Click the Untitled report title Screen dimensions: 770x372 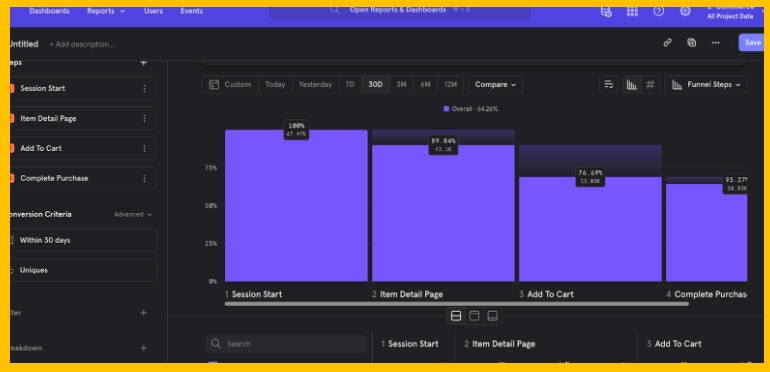click(x=24, y=44)
